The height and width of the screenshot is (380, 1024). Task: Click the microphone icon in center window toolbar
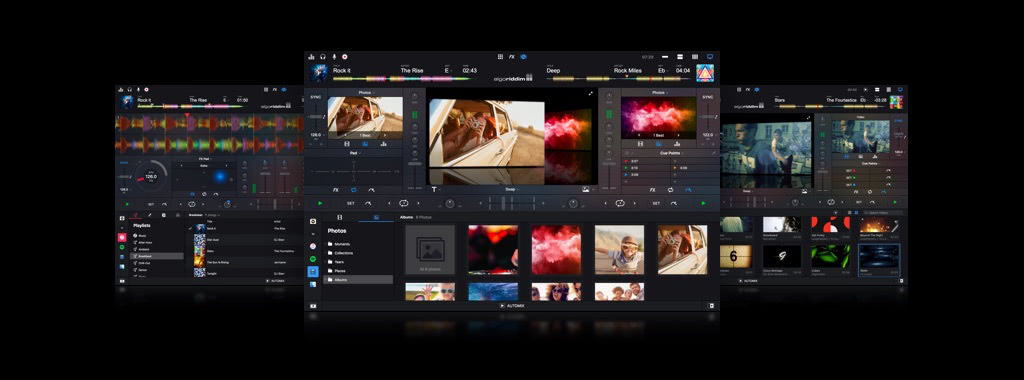[x=334, y=57]
